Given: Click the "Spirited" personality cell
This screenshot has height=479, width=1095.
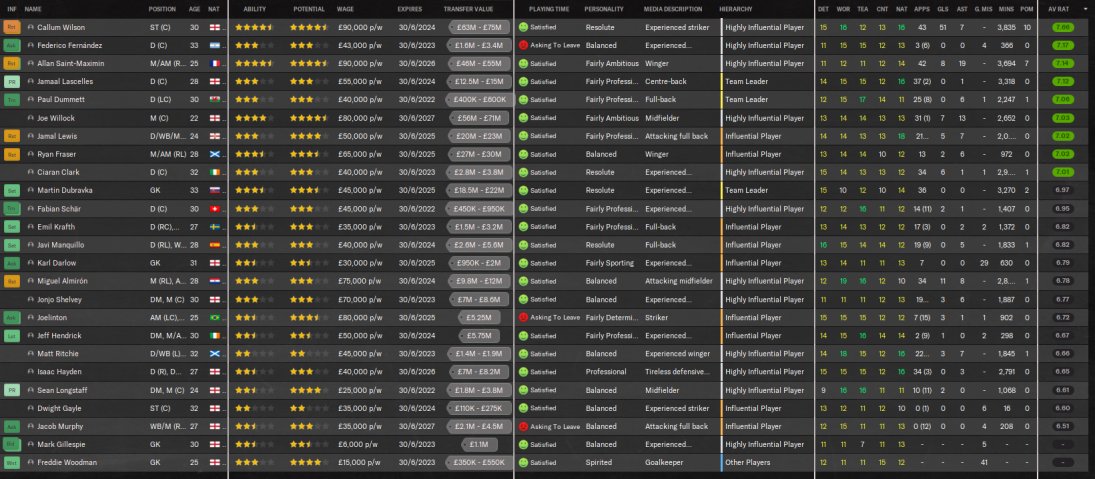Looking at the screenshot, I should 598,463.
